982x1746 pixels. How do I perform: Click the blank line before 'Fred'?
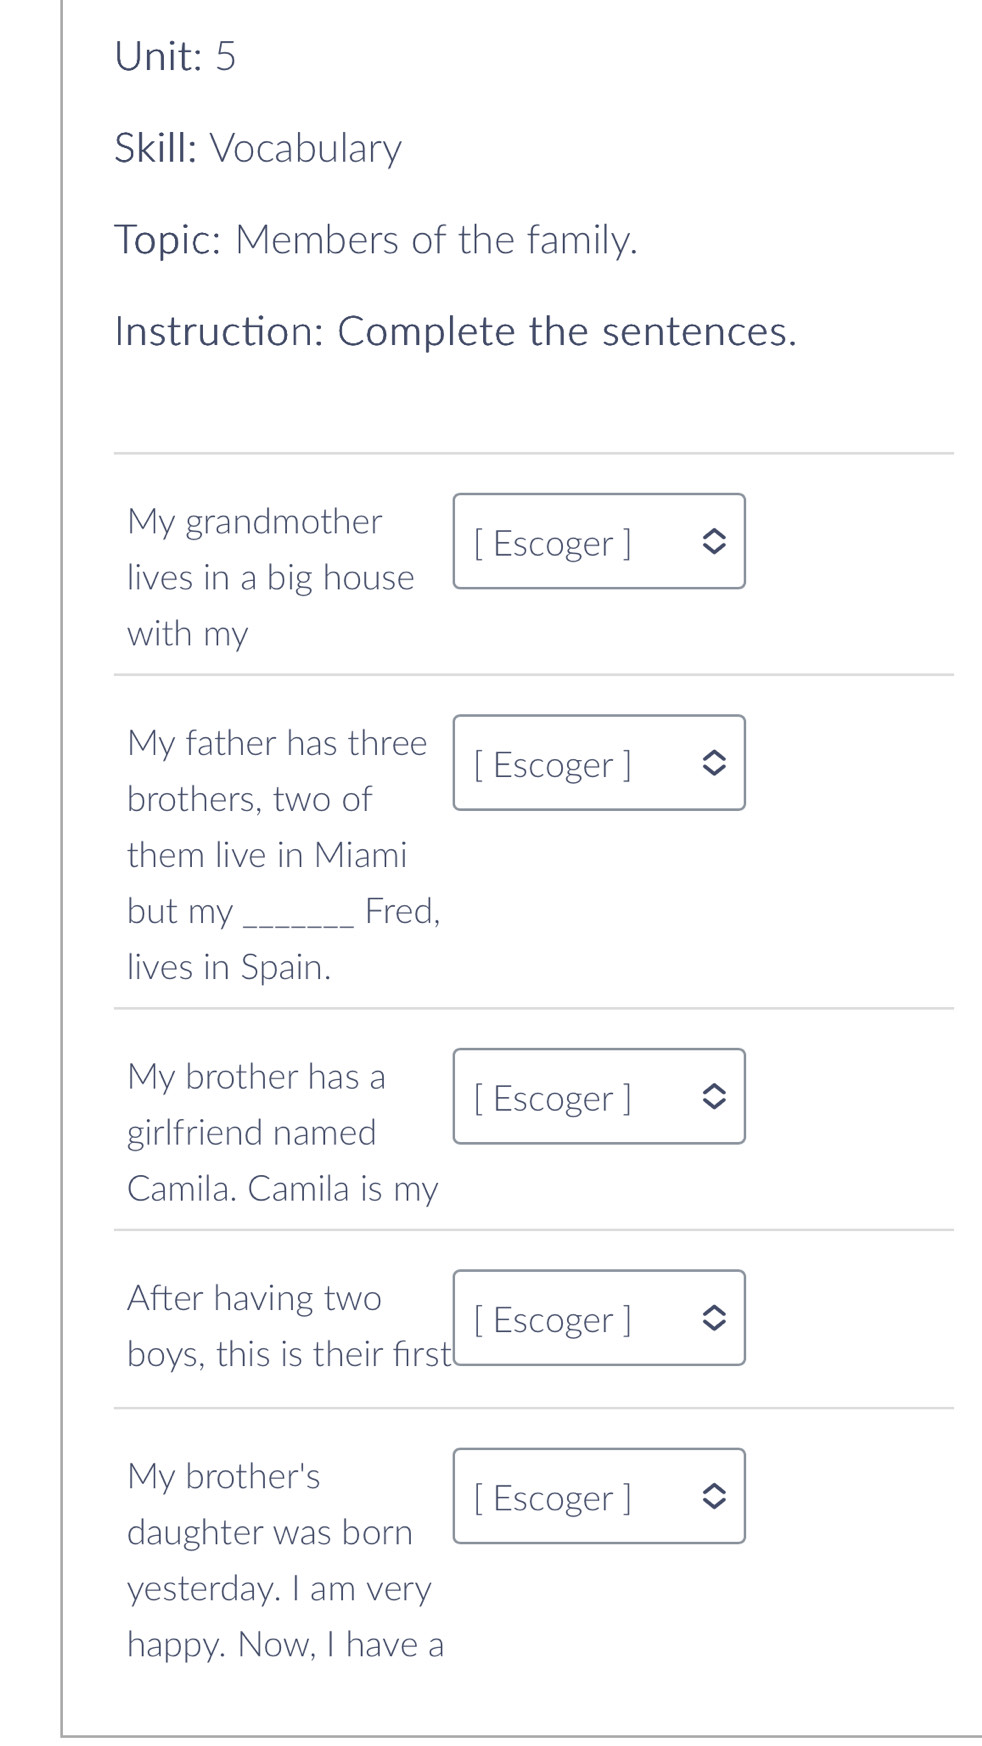(x=299, y=914)
